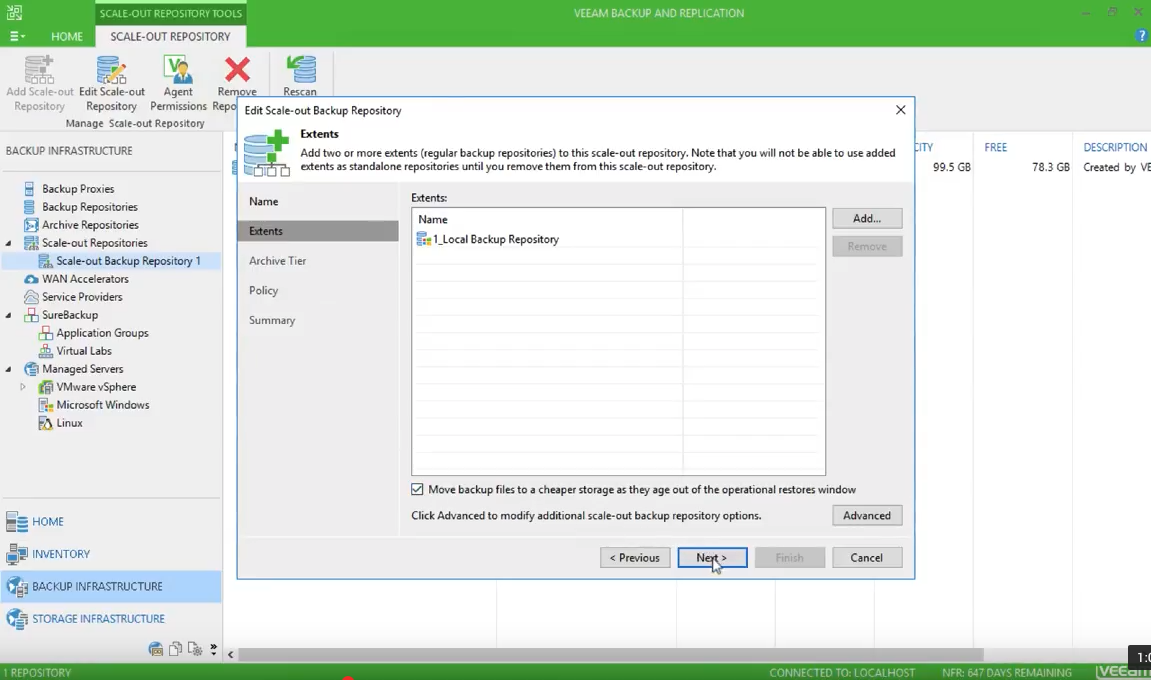Expand the VMware vSphere tree node

click(x=23, y=387)
